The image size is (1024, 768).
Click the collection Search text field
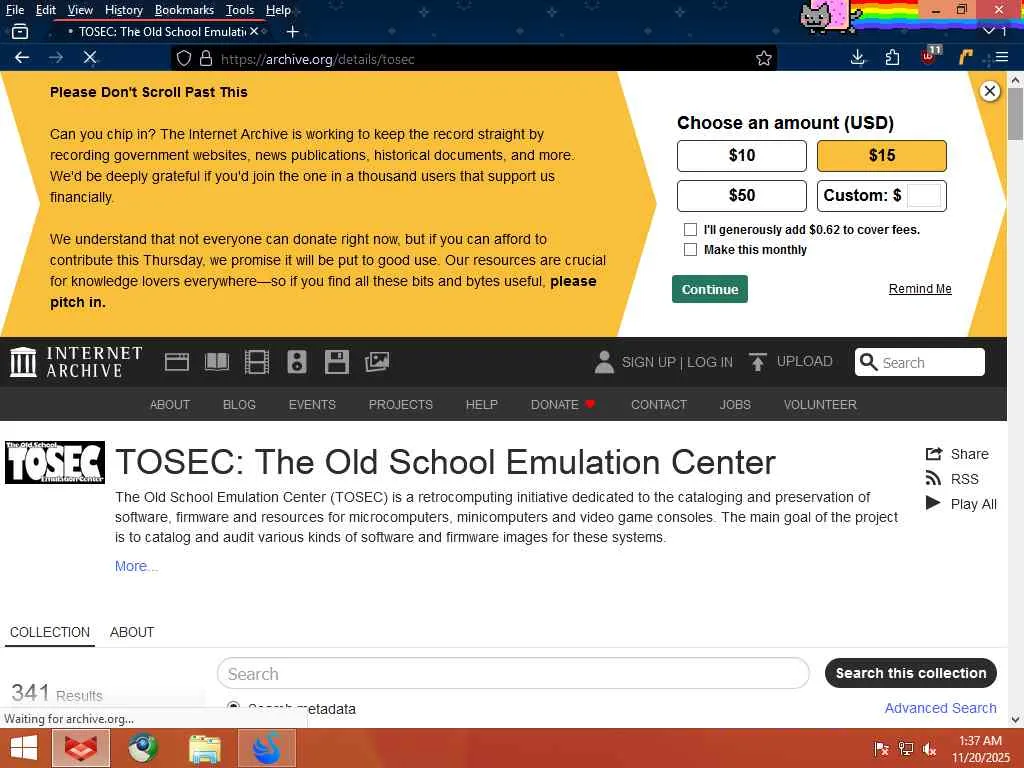(x=513, y=673)
